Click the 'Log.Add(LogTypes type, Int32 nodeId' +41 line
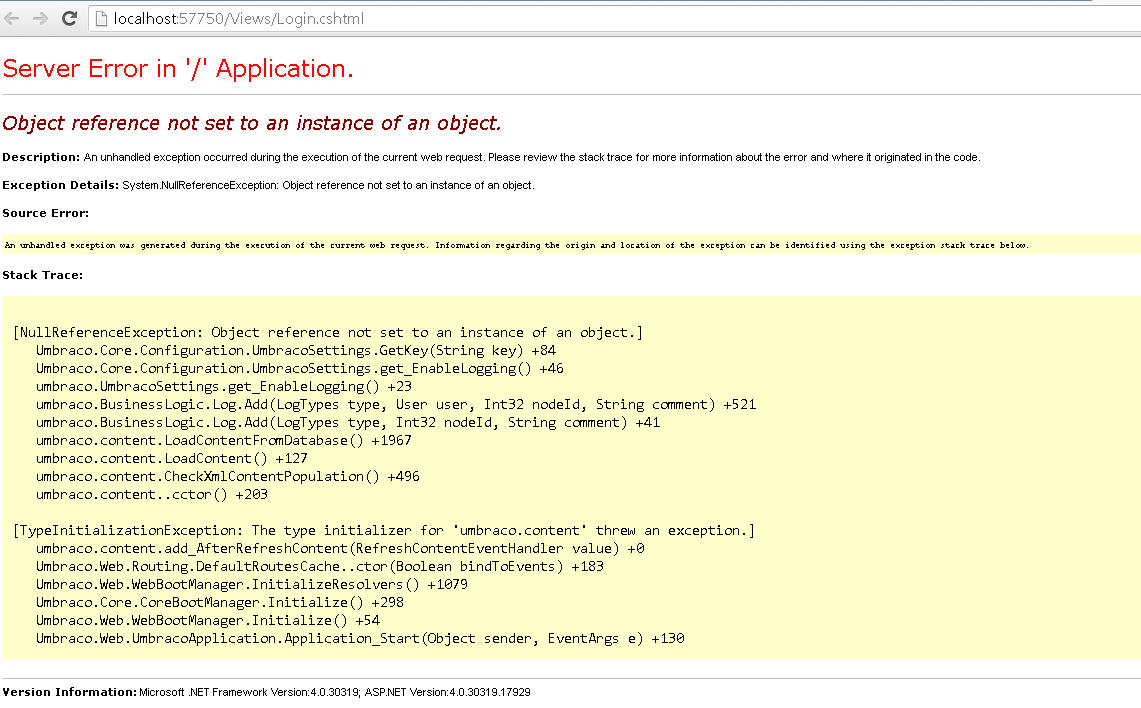Viewport: 1141px width, 708px height. click(348, 423)
